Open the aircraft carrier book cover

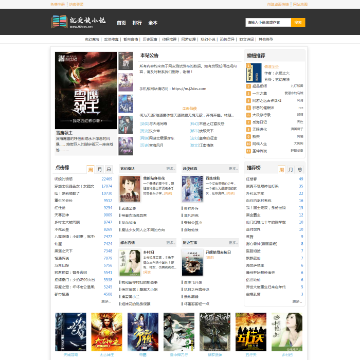(192, 262)
